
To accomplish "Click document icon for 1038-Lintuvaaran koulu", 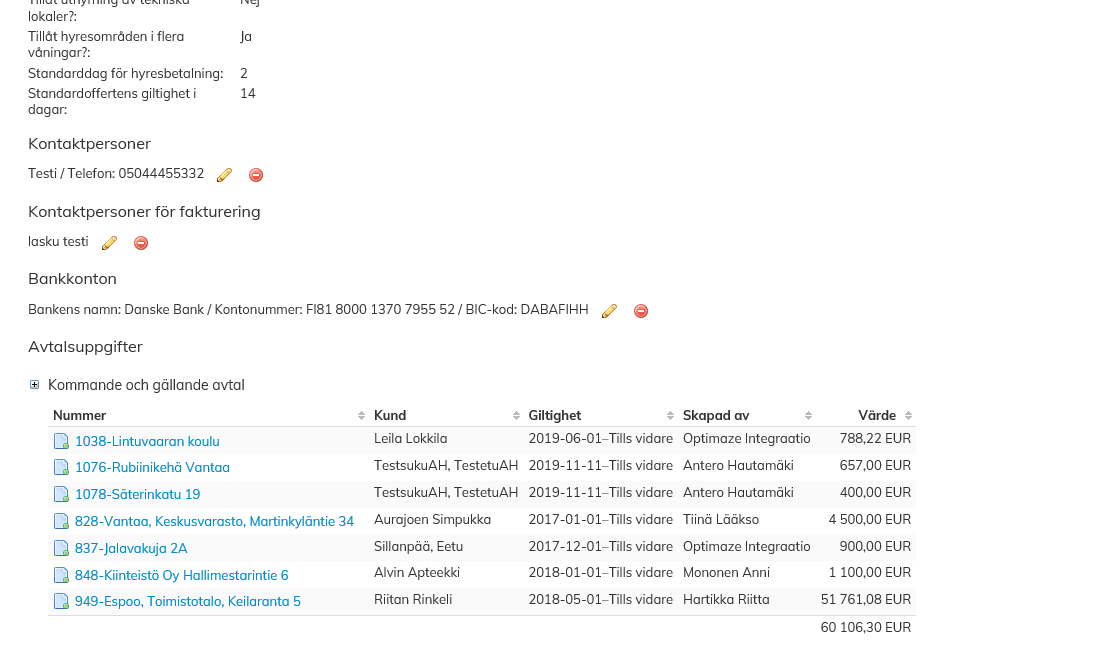I will pos(61,441).
